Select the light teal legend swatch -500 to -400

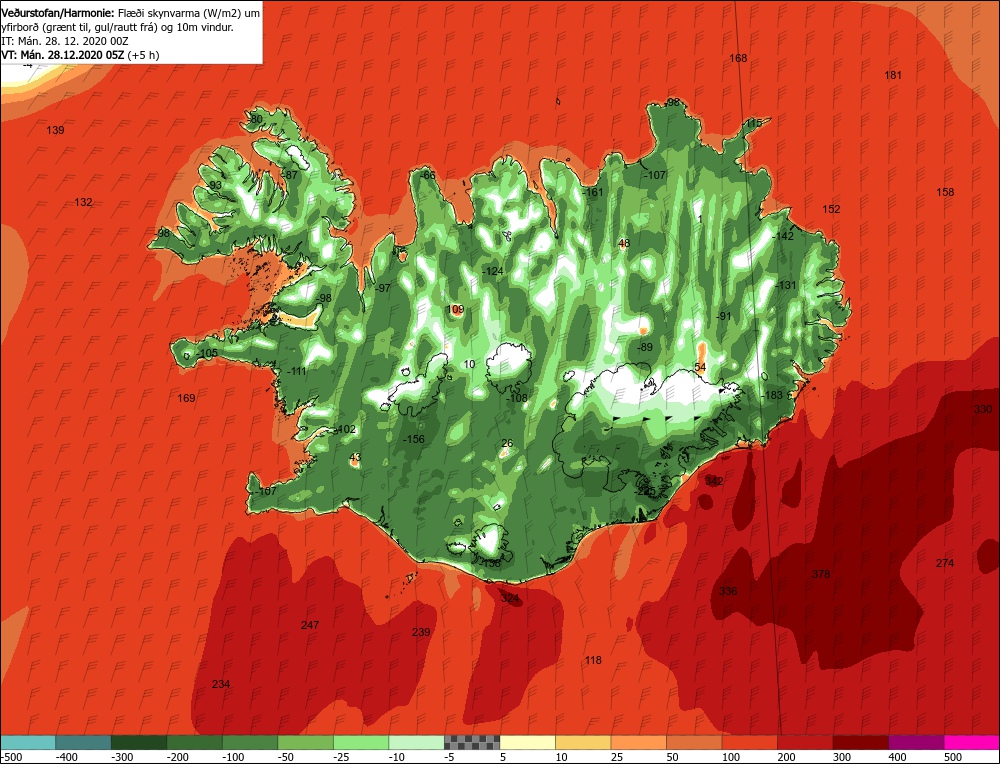[x=28, y=742]
